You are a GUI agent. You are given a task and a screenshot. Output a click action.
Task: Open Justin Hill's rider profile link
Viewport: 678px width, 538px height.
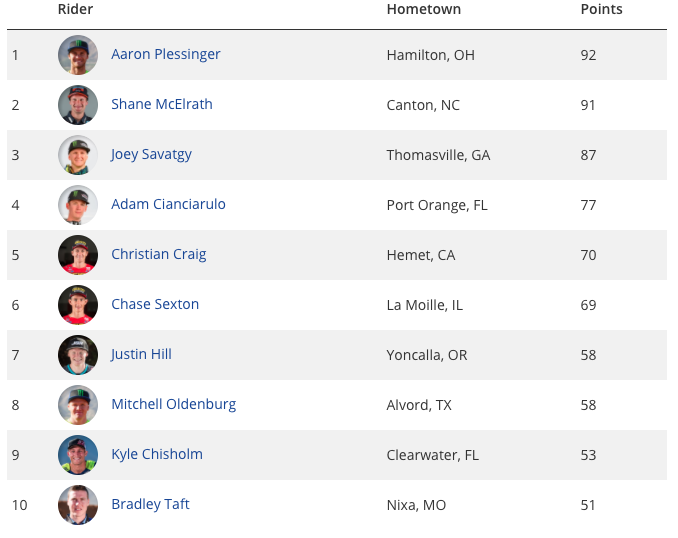tap(141, 354)
